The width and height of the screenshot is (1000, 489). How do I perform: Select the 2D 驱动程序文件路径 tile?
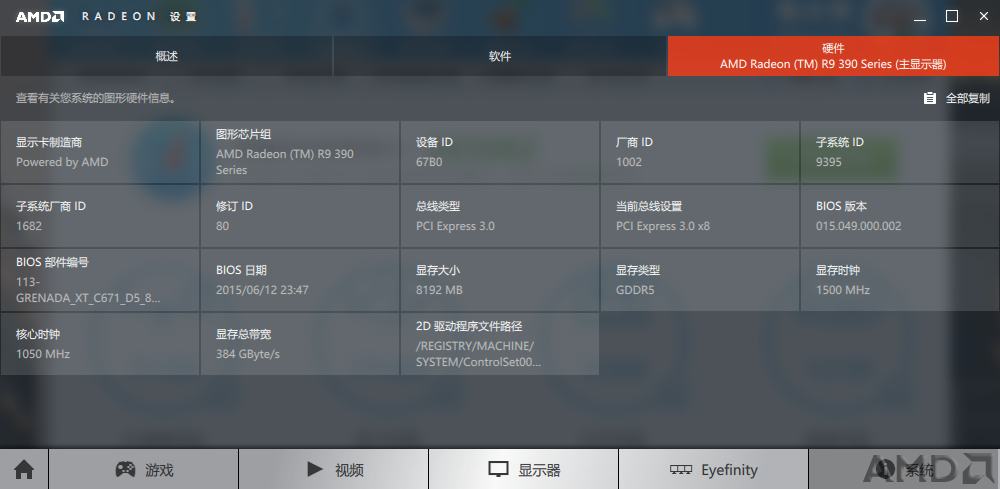coord(500,343)
